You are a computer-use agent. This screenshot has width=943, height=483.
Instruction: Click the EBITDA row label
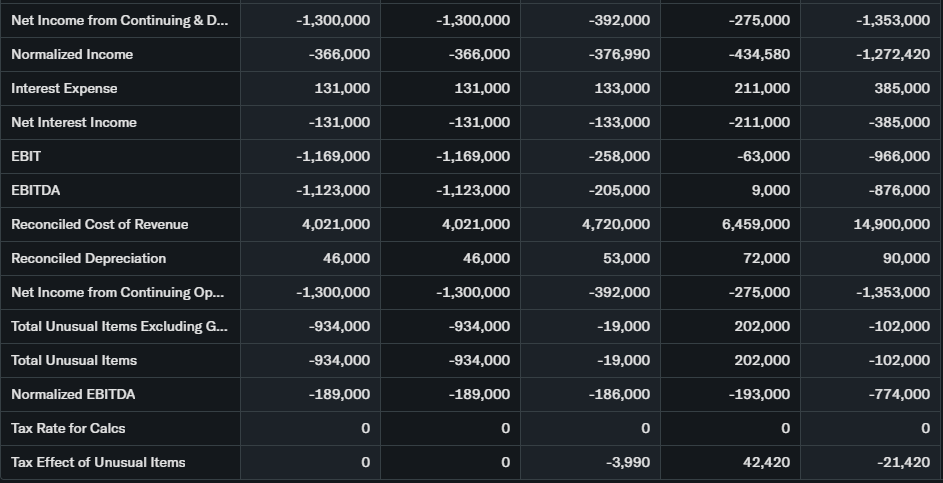36,190
